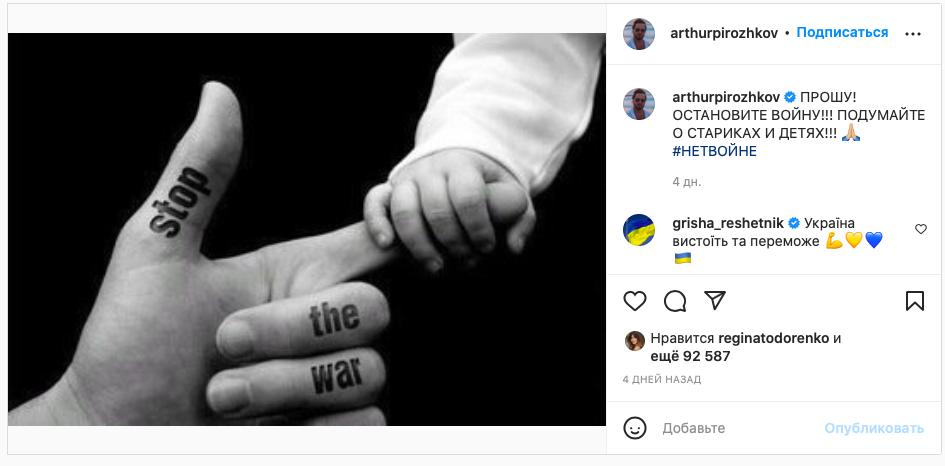Click the arthurpirozhkov avatar beside the caption
The height and width of the screenshot is (466, 945).
click(x=639, y=104)
